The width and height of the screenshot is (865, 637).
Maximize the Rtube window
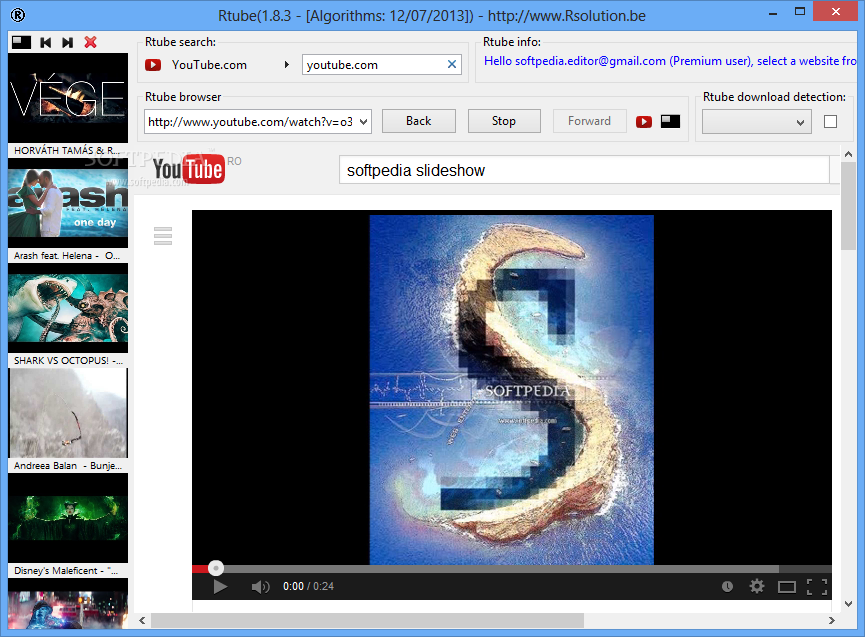800,12
